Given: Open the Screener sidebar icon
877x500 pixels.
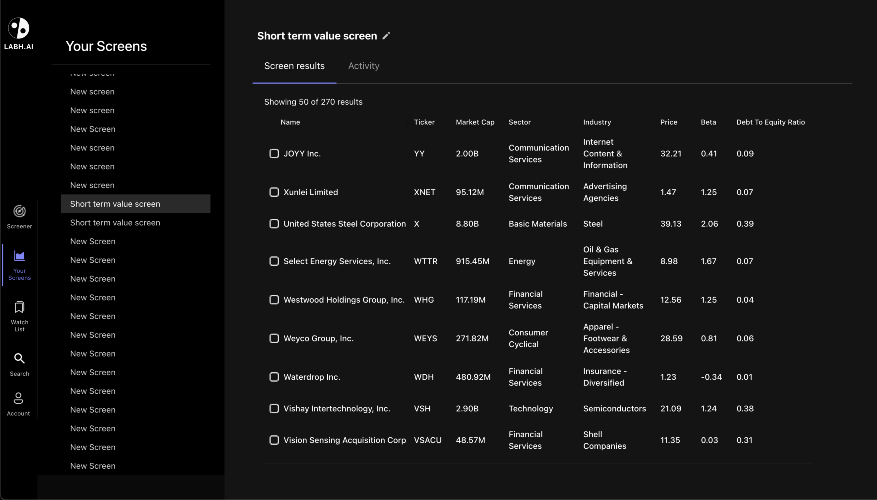Looking at the screenshot, I should (19, 211).
